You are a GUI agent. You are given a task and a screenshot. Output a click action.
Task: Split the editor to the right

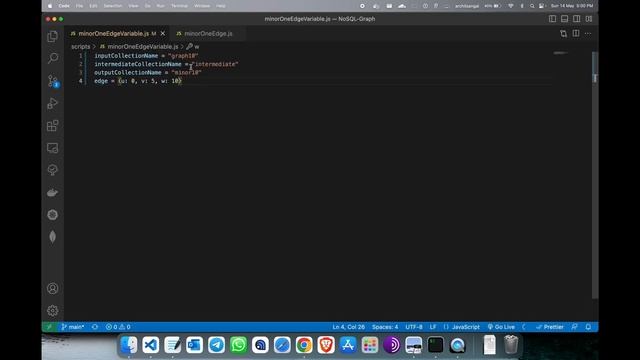[x=576, y=33]
